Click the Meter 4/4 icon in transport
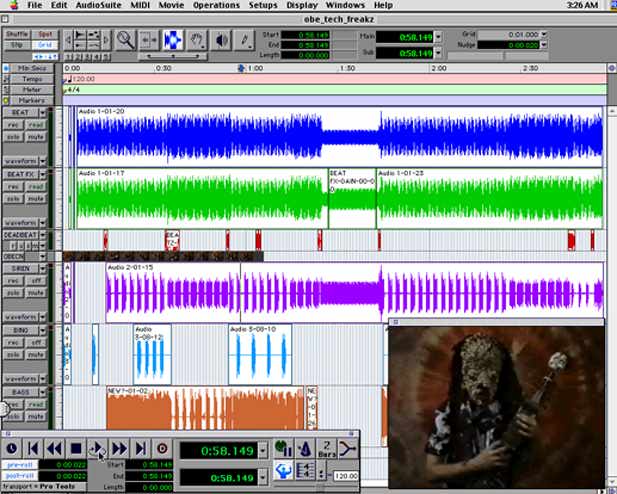Viewport: 617px width, 494px height. click(305, 471)
